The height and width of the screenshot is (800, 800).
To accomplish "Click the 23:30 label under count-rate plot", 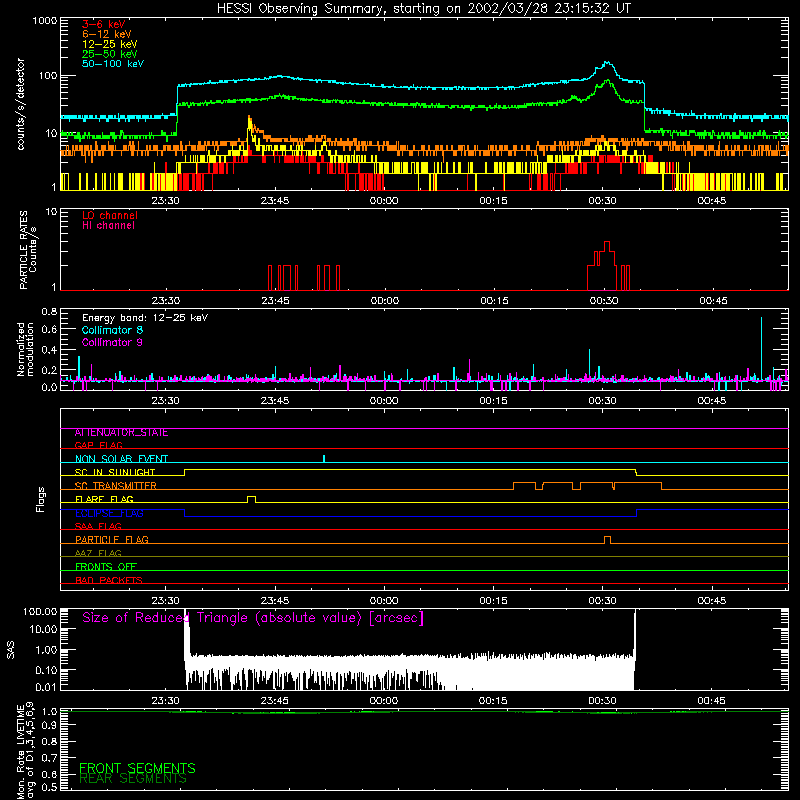I will click(x=165, y=201).
